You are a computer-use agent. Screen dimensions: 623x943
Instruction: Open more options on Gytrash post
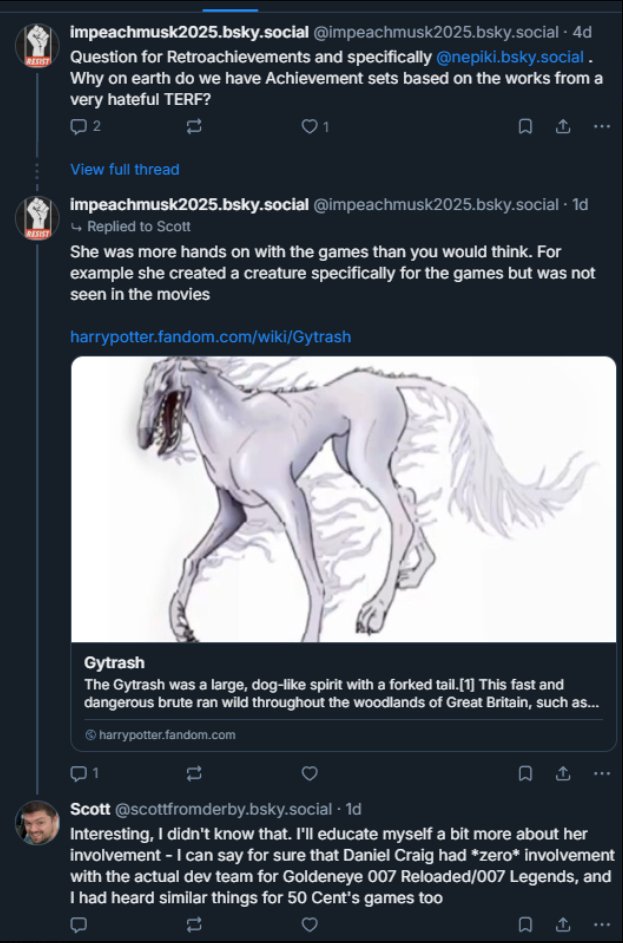(x=601, y=773)
